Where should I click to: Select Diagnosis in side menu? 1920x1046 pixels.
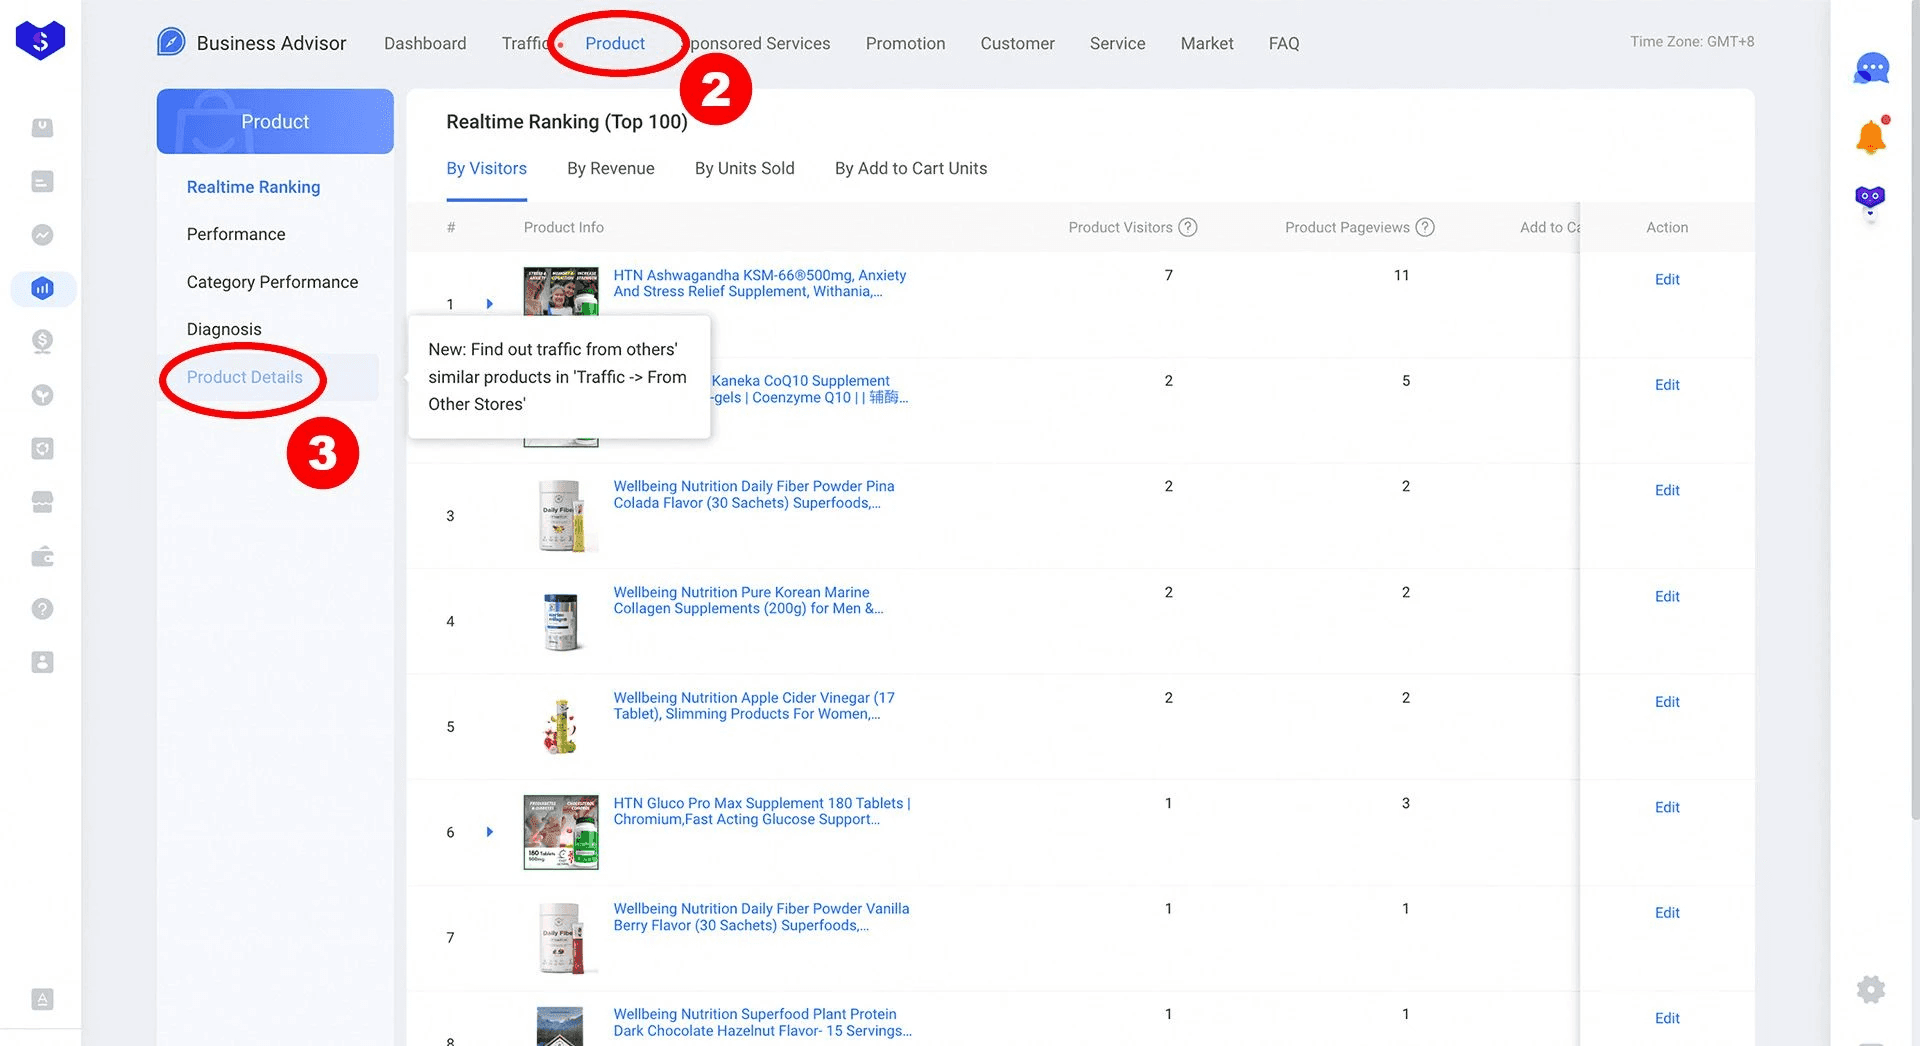[x=224, y=329]
